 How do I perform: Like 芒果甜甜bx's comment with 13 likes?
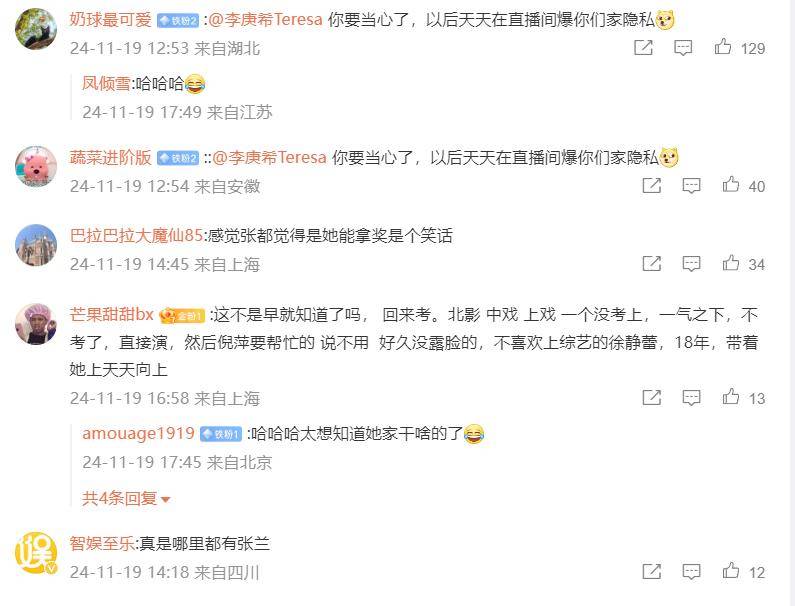pos(731,397)
